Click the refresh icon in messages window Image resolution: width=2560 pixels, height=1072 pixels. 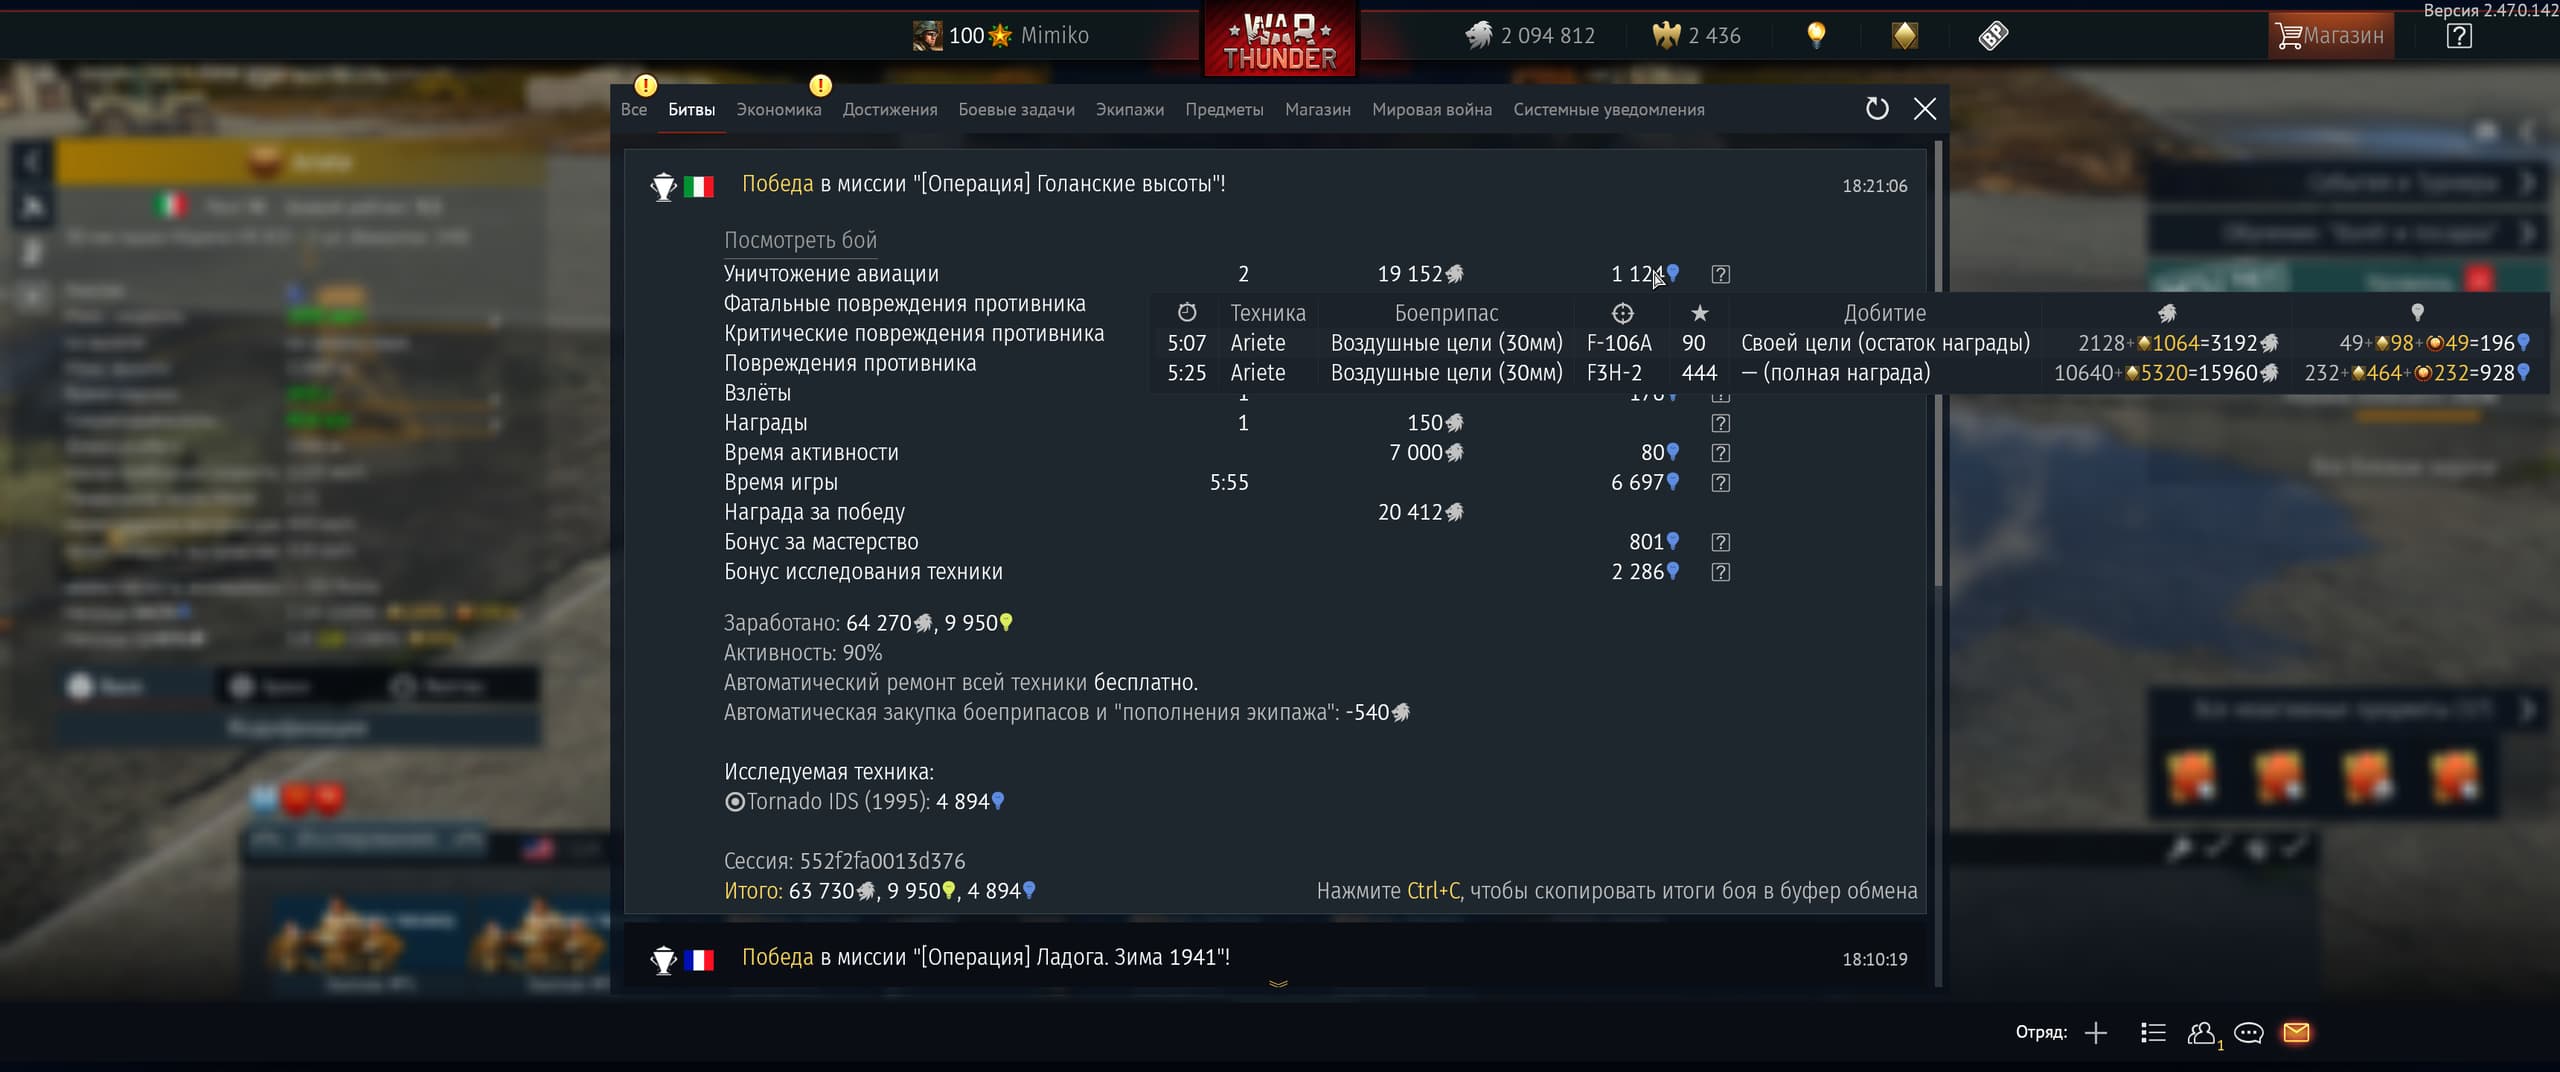click(1877, 109)
